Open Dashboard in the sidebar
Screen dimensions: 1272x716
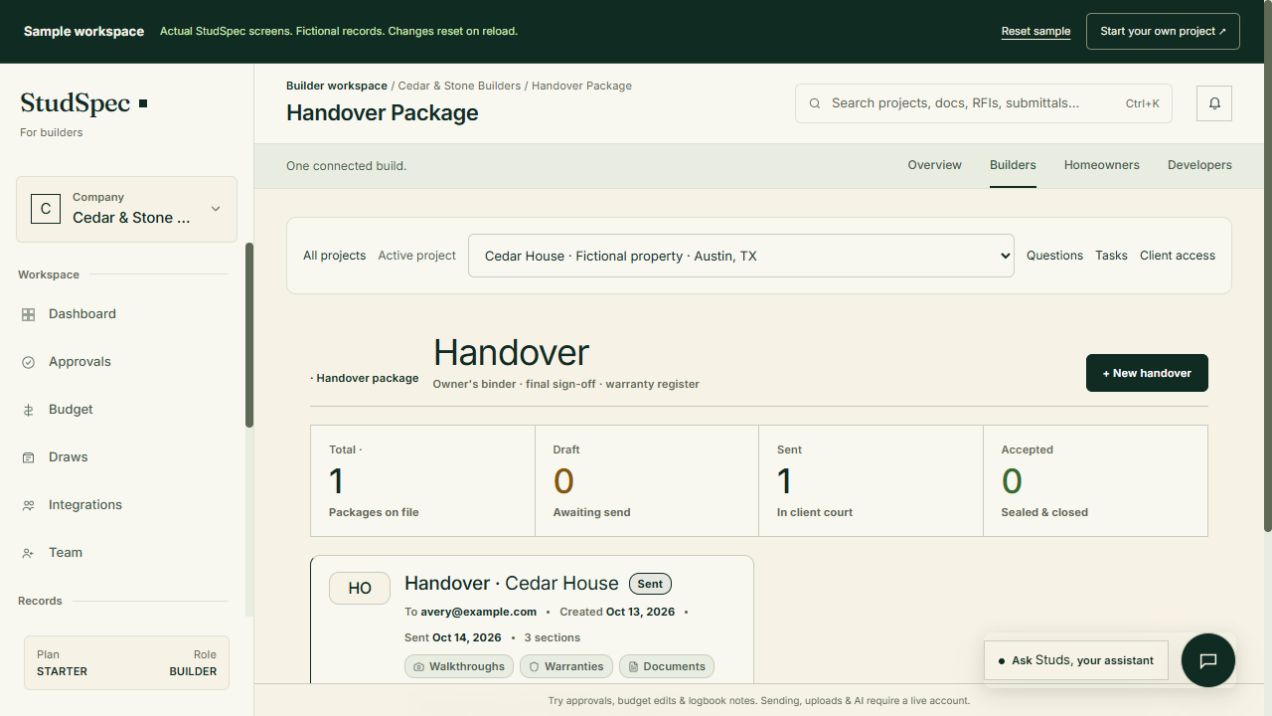(82, 314)
